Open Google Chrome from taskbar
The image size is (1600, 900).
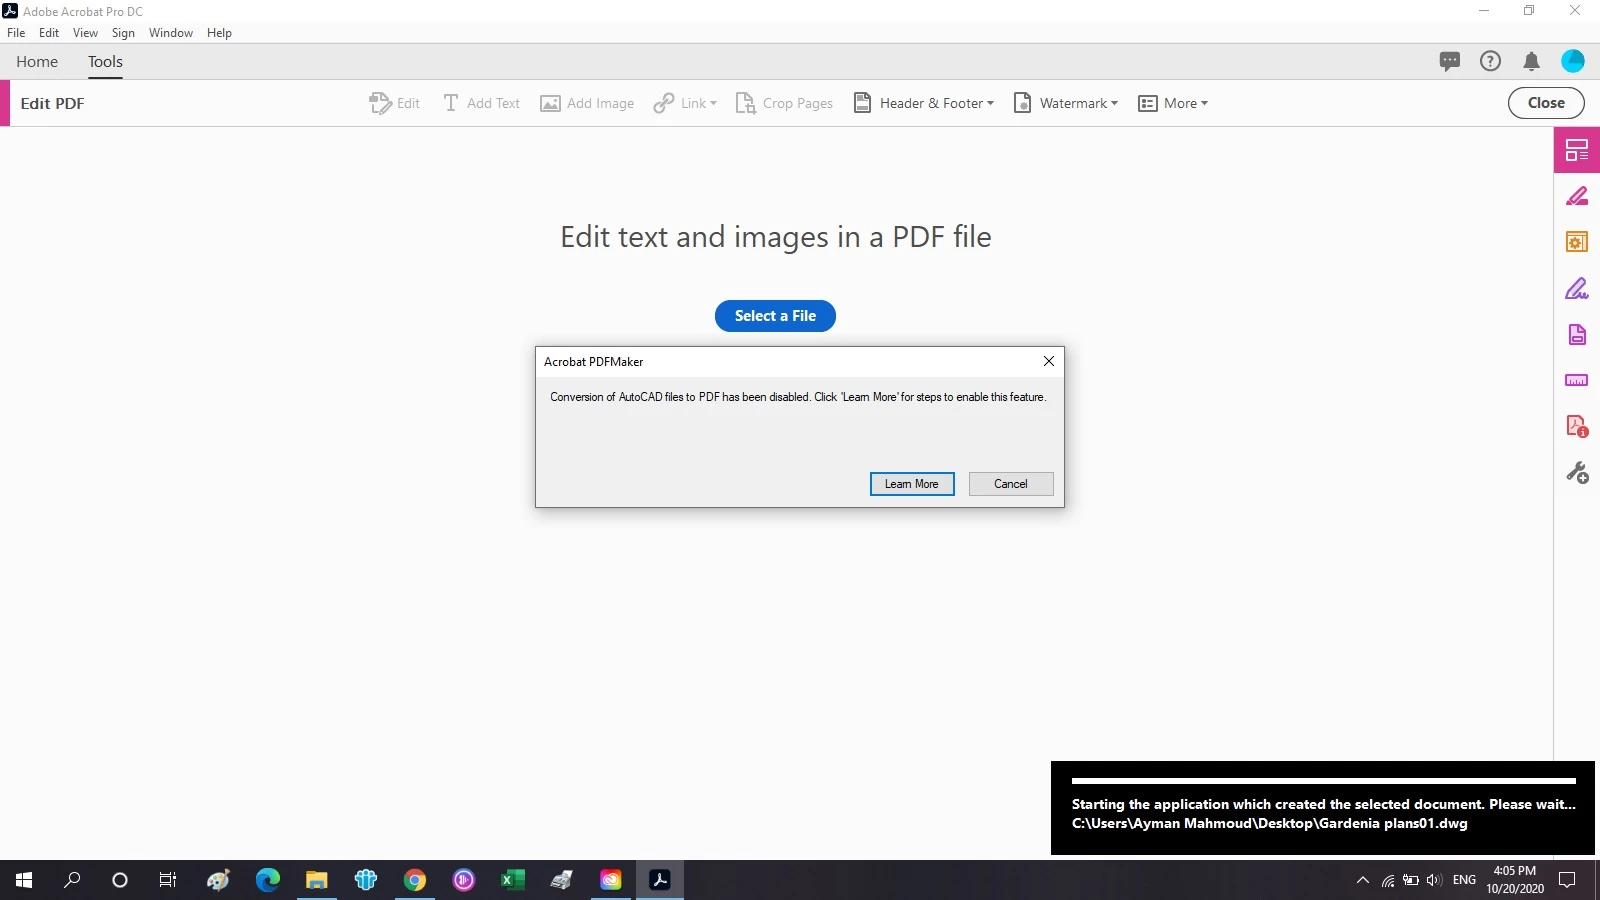(414, 880)
